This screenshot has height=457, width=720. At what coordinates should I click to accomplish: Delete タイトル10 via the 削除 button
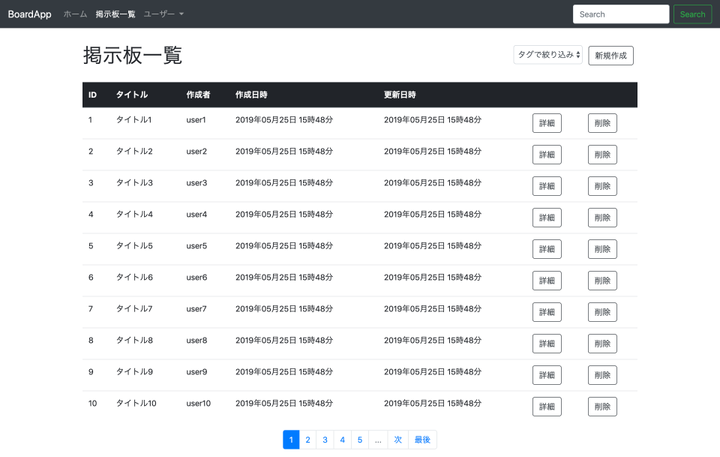pos(602,406)
